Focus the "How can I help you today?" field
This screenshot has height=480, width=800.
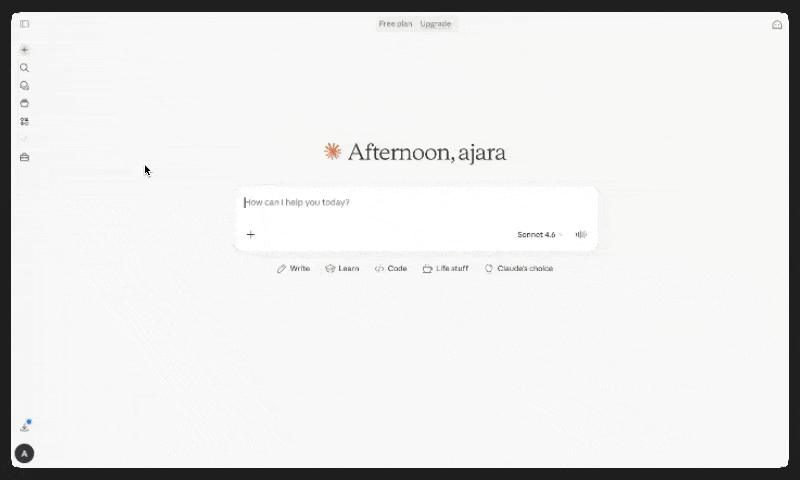click(x=416, y=203)
